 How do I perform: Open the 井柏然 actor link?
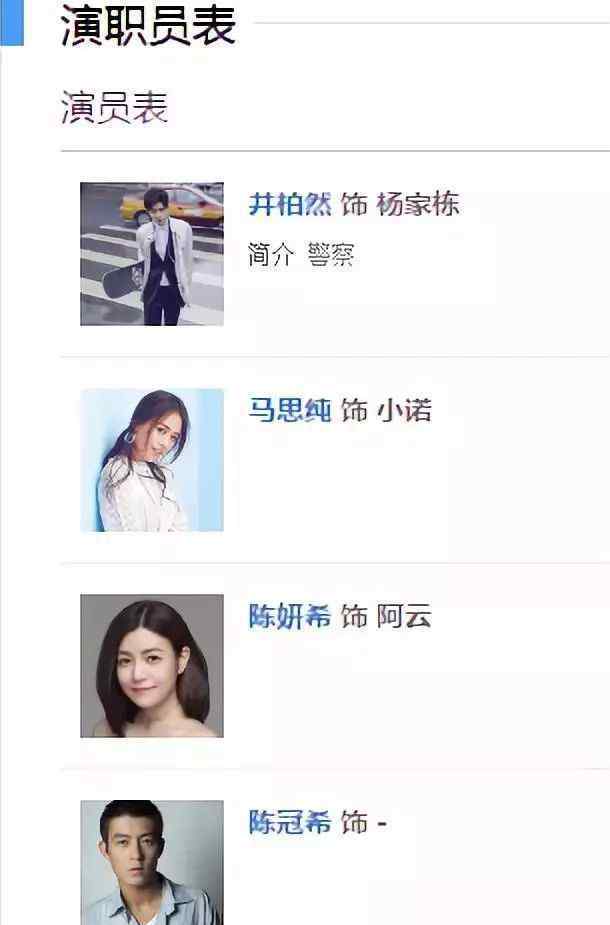pyautogui.click(x=290, y=205)
